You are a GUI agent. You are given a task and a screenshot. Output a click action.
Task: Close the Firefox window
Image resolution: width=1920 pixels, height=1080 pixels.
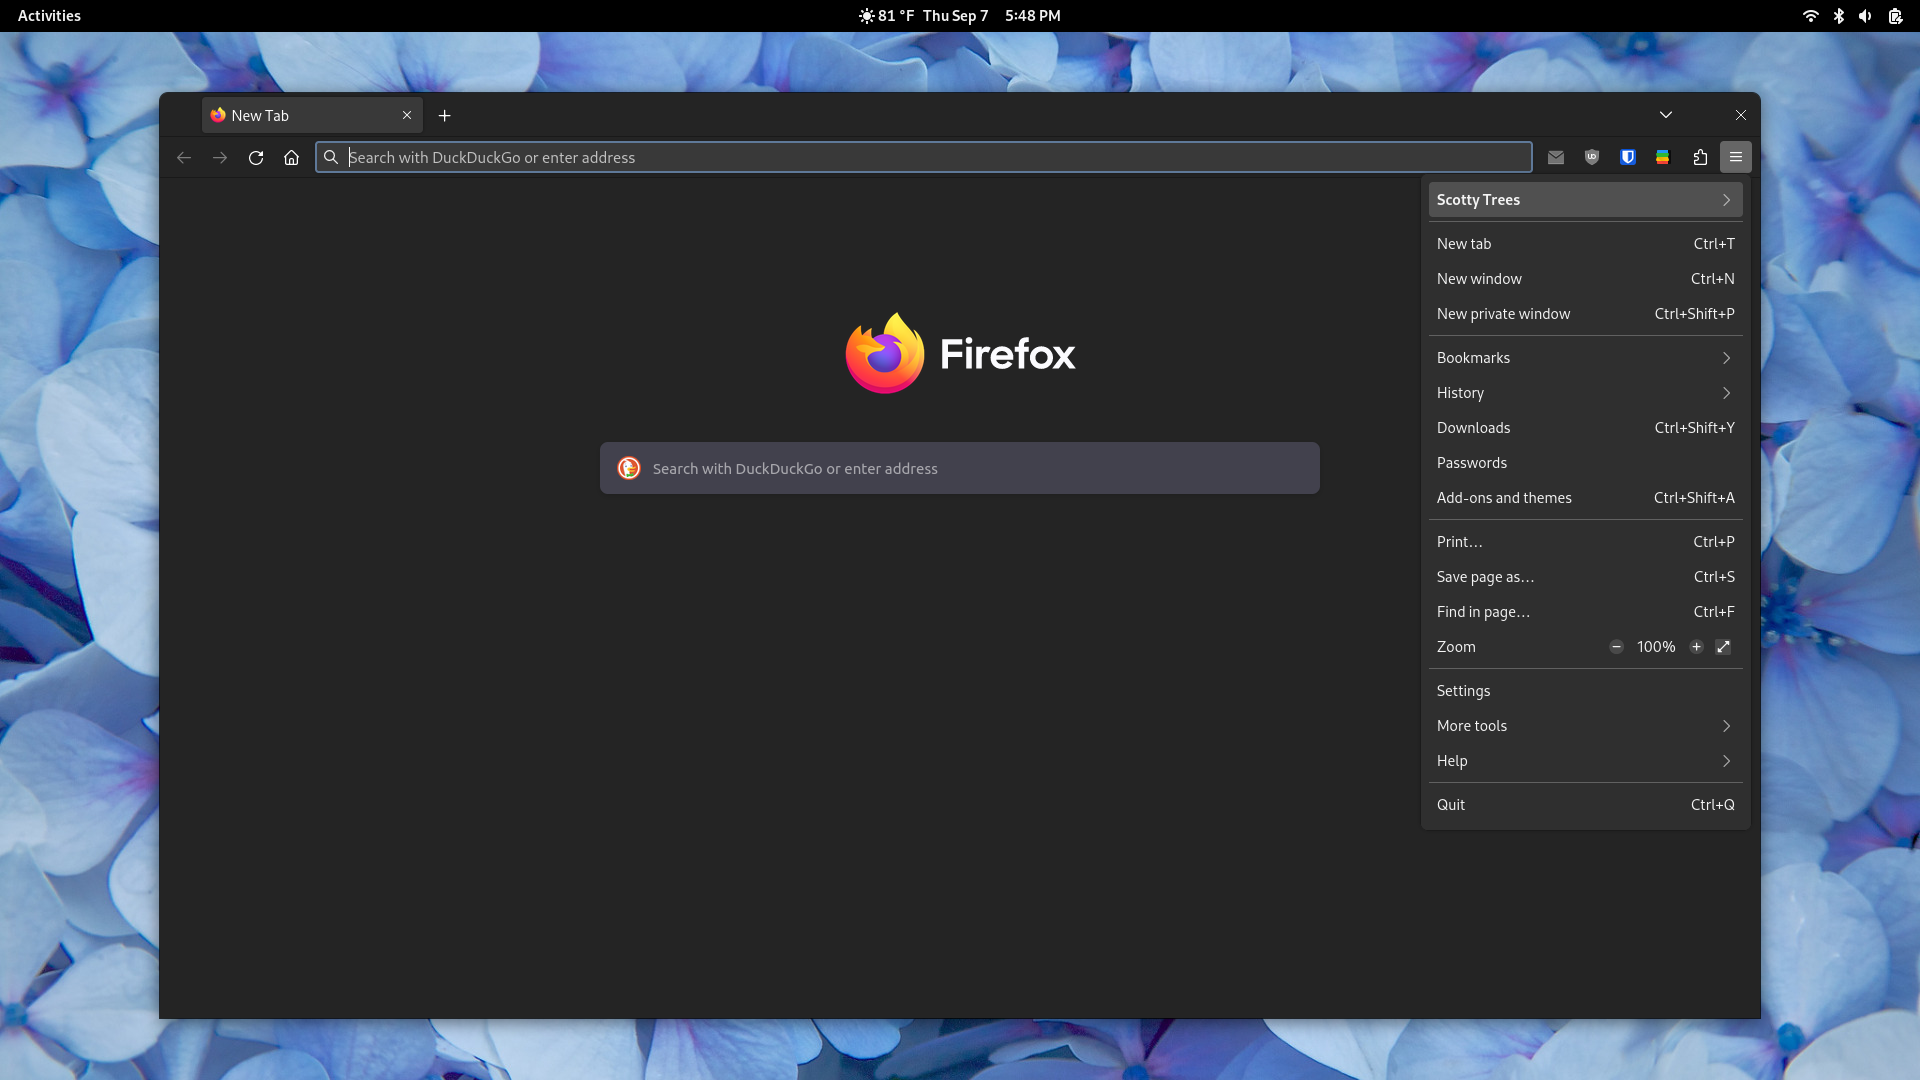(x=1741, y=115)
